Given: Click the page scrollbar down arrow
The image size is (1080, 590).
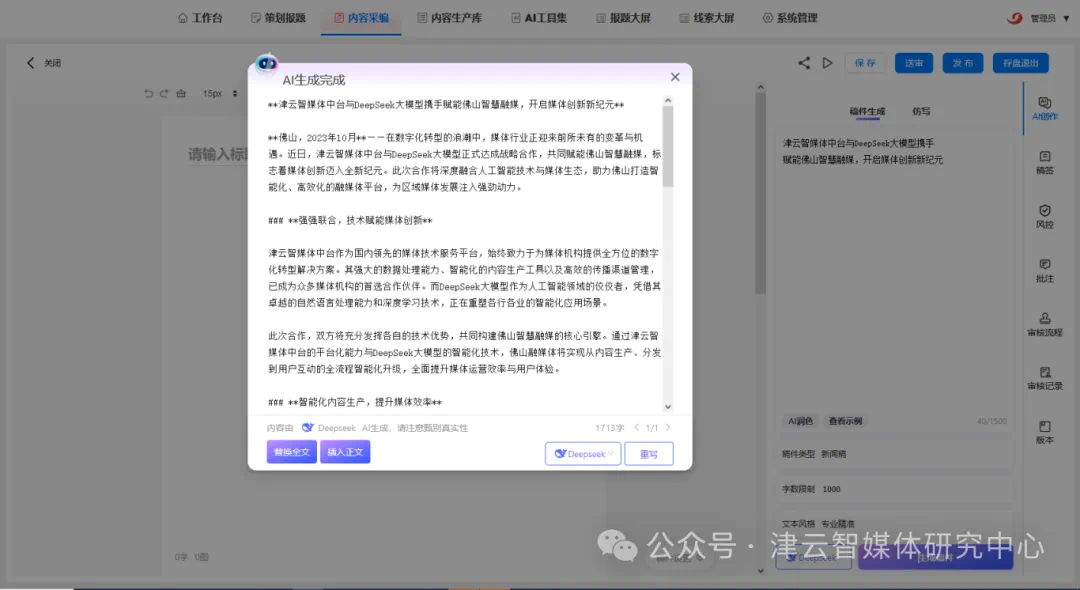Looking at the screenshot, I should (x=760, y=571).
